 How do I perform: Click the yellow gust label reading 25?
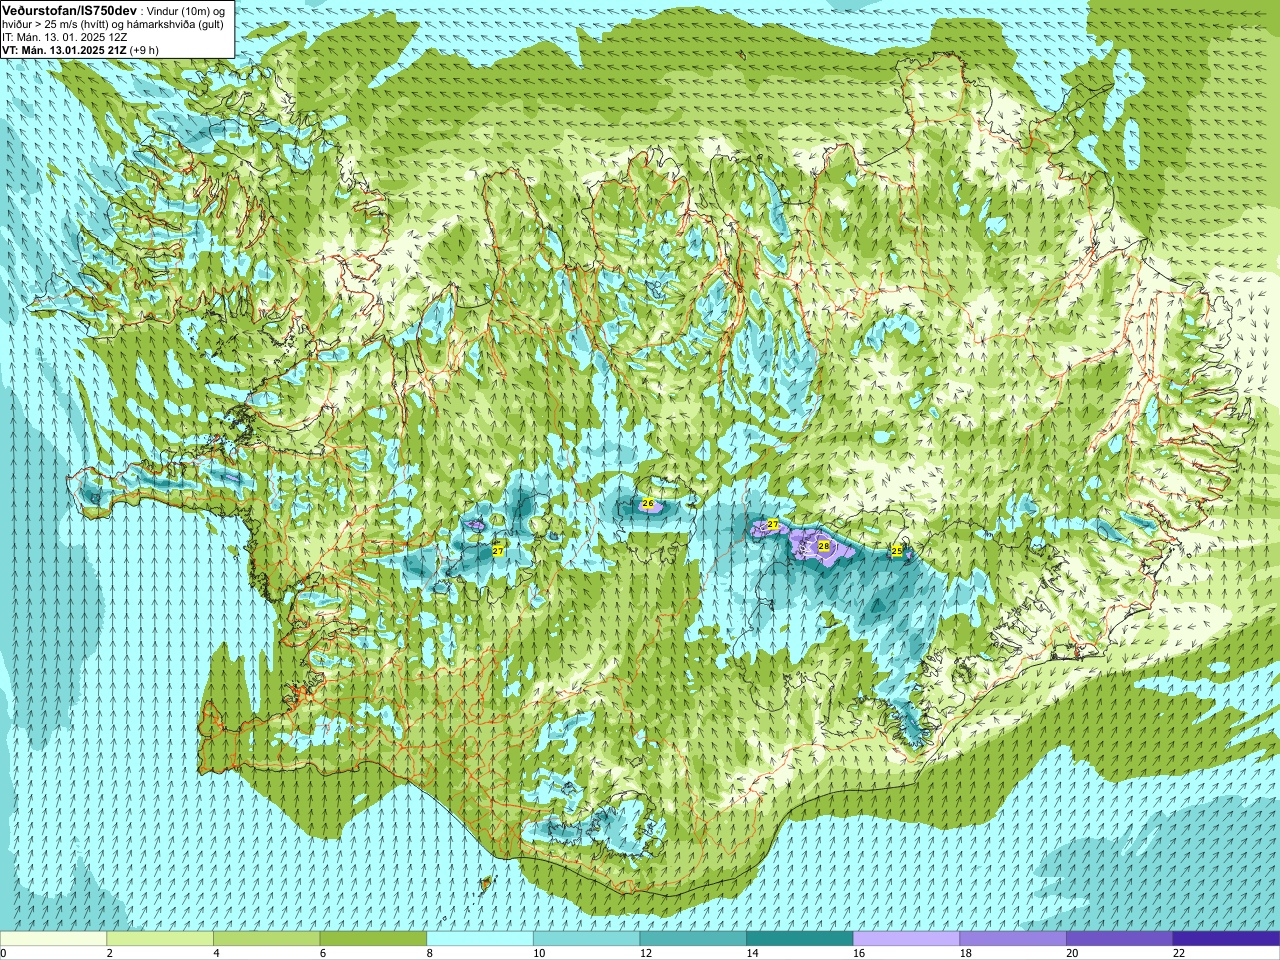[x=897, y=551]
